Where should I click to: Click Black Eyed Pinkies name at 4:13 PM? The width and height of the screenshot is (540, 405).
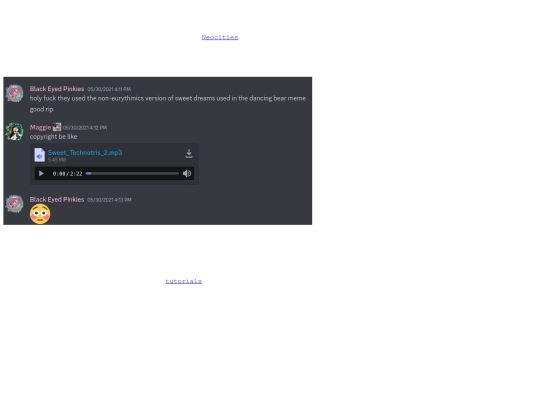pos(57,199)
